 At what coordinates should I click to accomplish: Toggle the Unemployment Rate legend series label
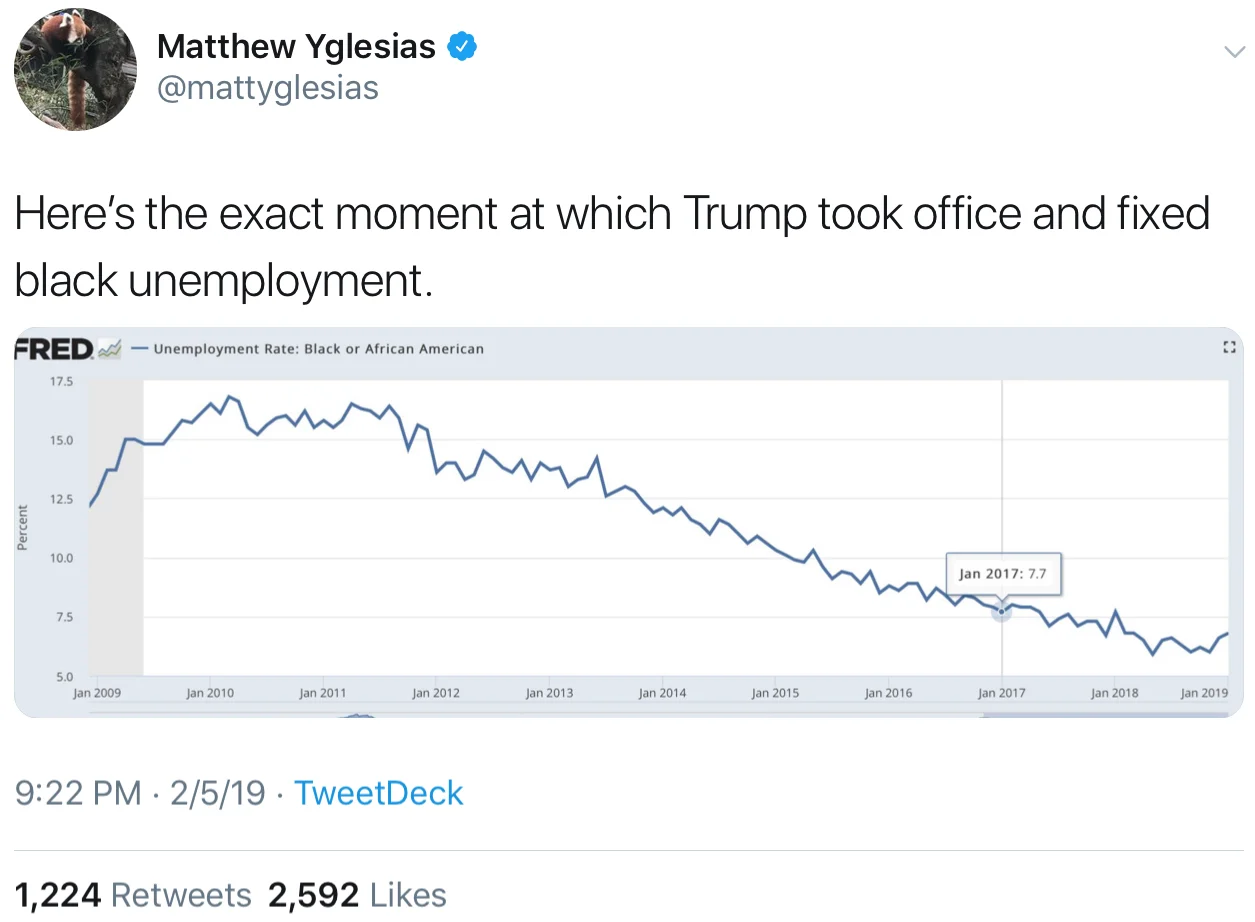(318, 349)
